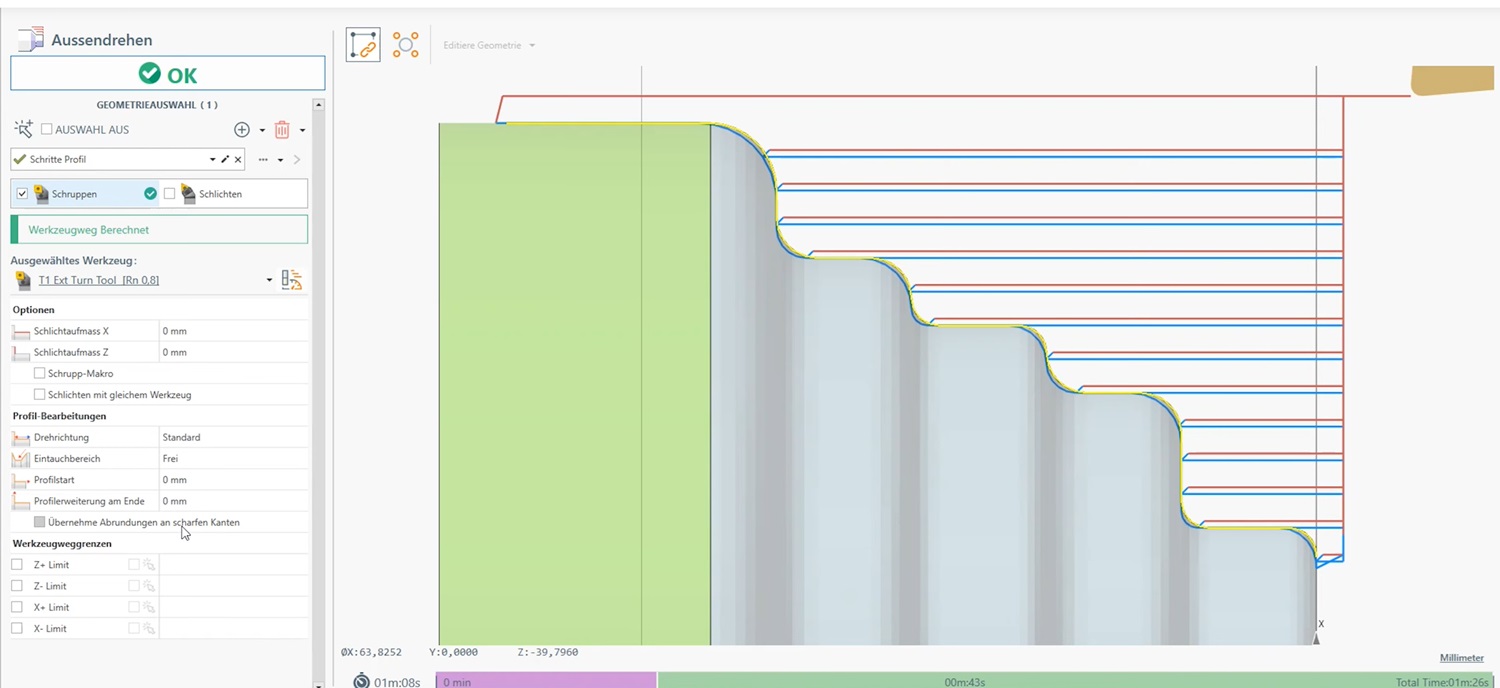The width and height of the screenshot is (1500, 688).
Task: Toggle the AUSWAHL AUS checkbox
Action: point(47,130)
